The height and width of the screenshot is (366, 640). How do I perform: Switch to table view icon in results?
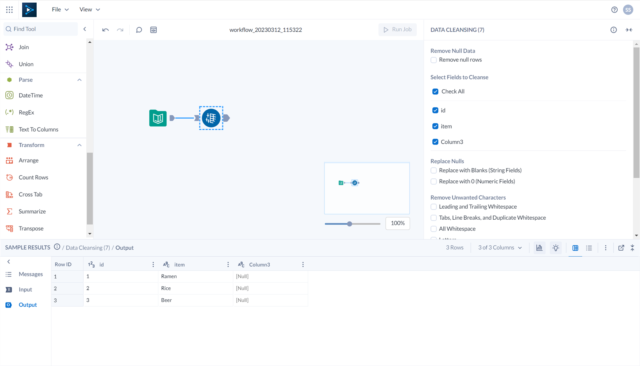[575, 248]
